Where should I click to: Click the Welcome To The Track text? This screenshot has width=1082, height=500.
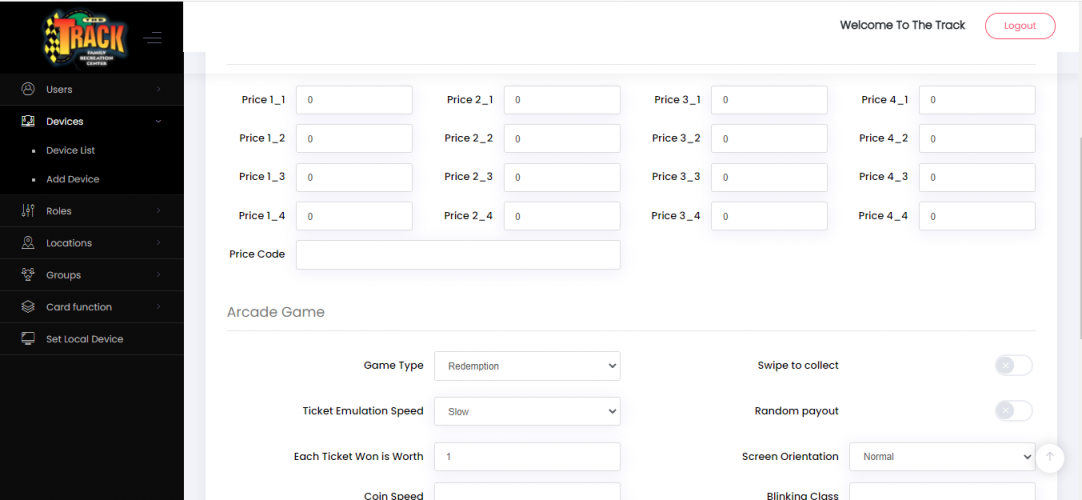(x=902, y=25)
